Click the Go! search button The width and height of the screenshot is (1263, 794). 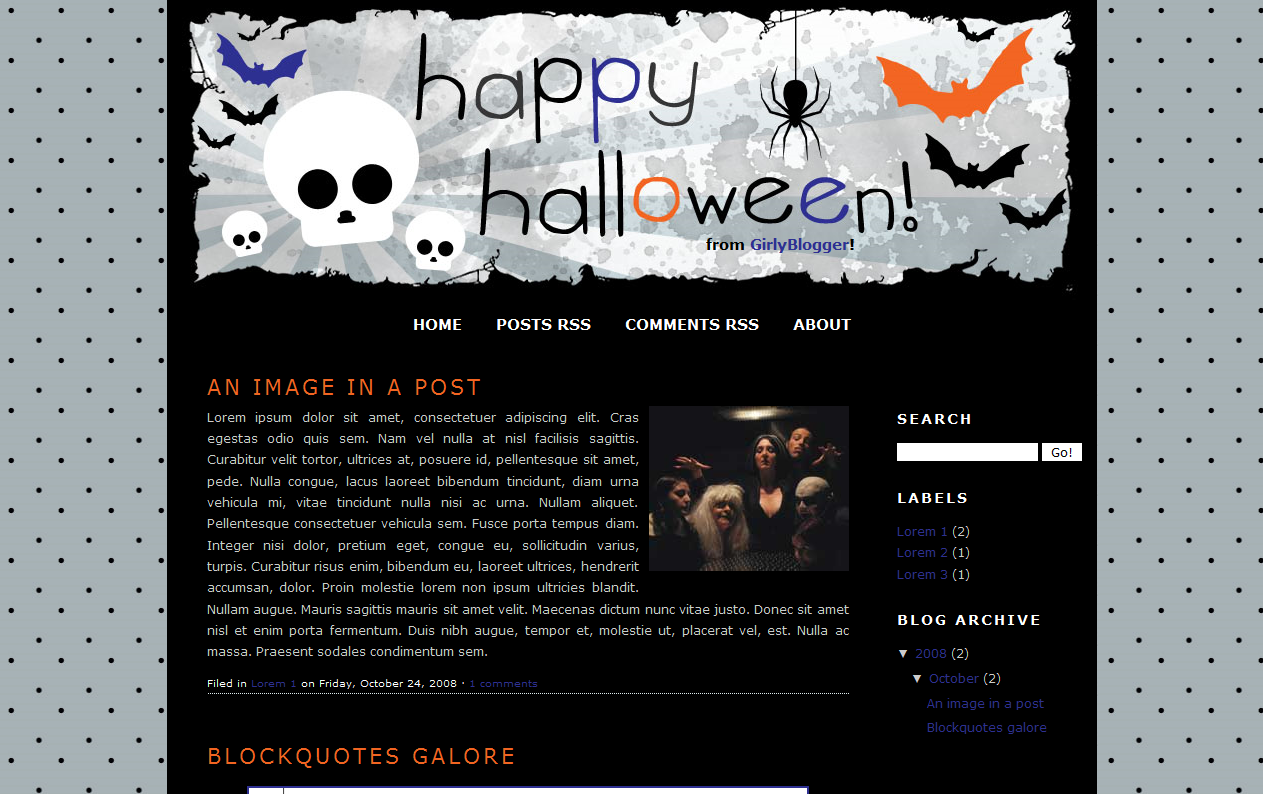1062,452
